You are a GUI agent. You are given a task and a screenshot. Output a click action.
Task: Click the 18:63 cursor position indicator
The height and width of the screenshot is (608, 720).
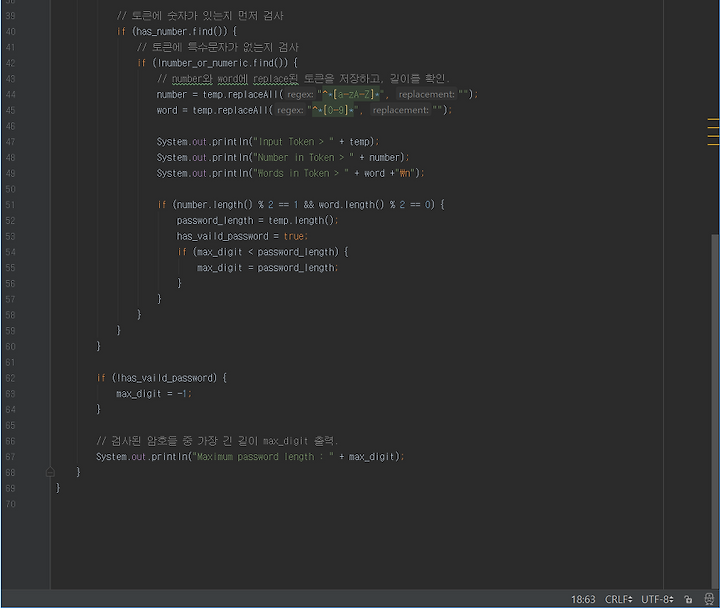(583, 599)
